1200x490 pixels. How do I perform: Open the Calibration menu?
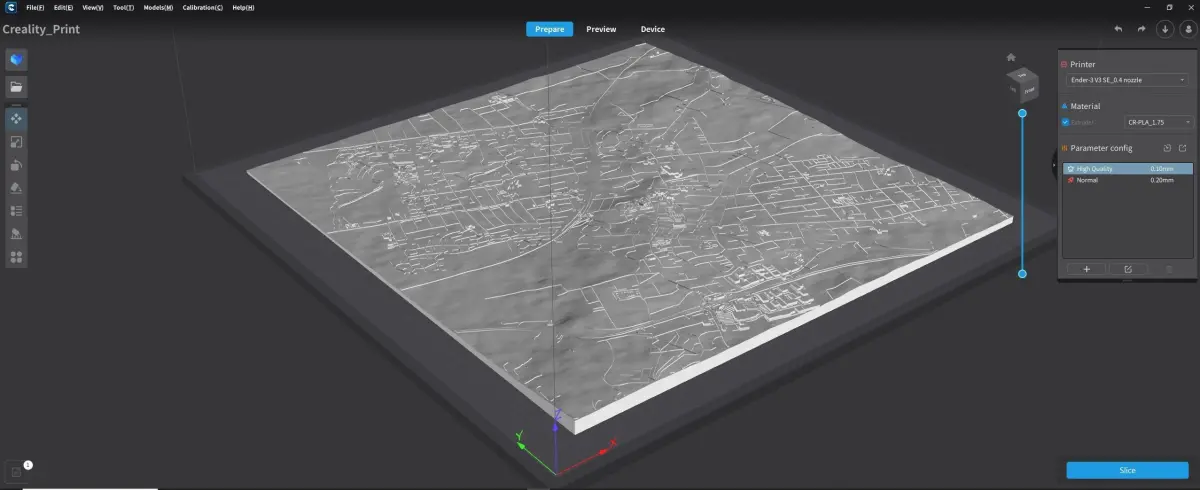point(203,7)
